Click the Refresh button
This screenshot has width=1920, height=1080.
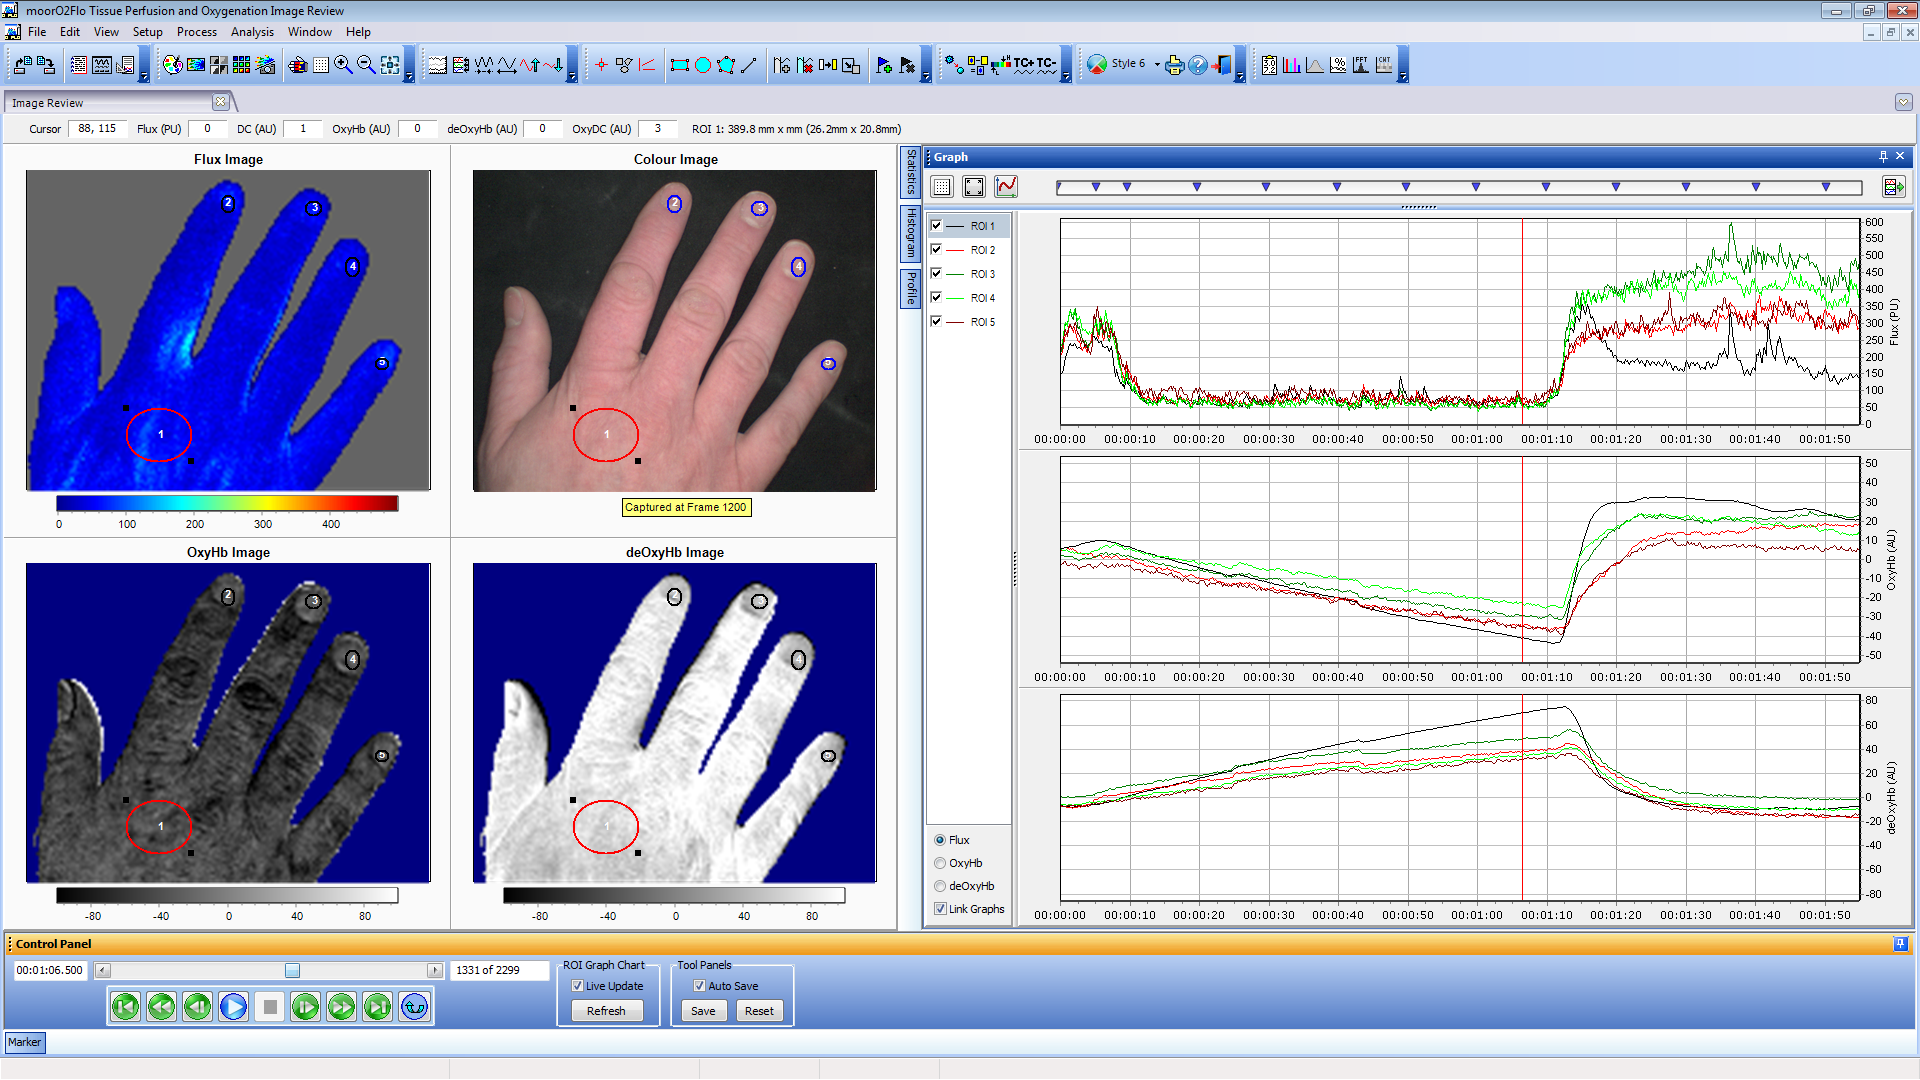click(x=606, y=1011)
